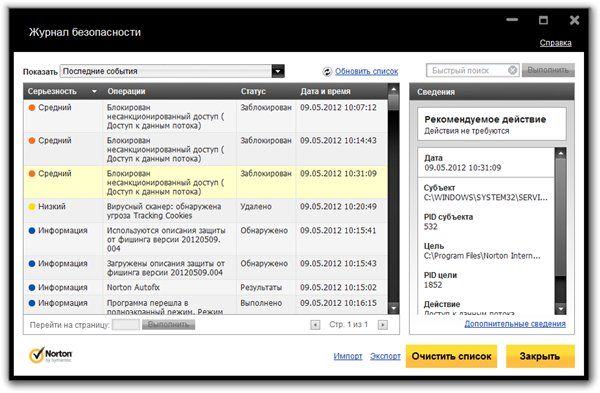
Task: Click the Удалено status cell
Action: (x=256, y=207)
